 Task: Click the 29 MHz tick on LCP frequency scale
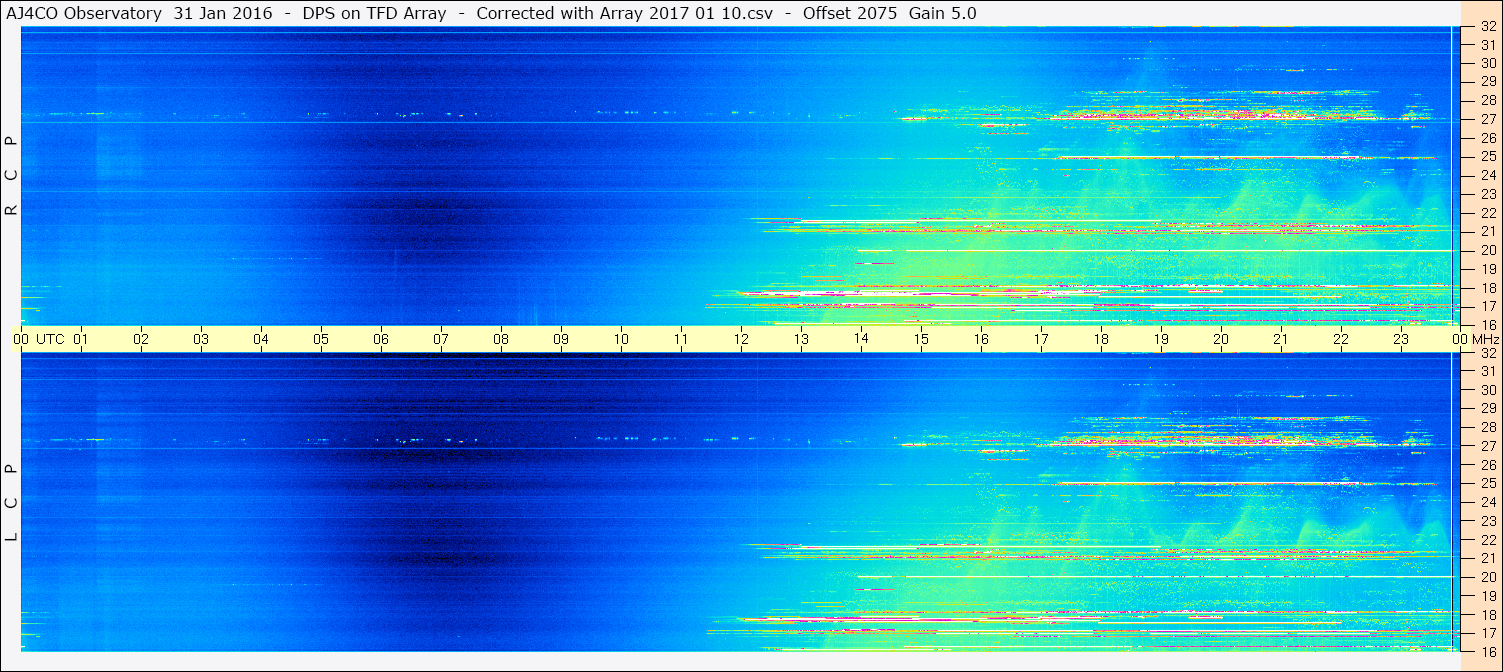point(1488,409)
